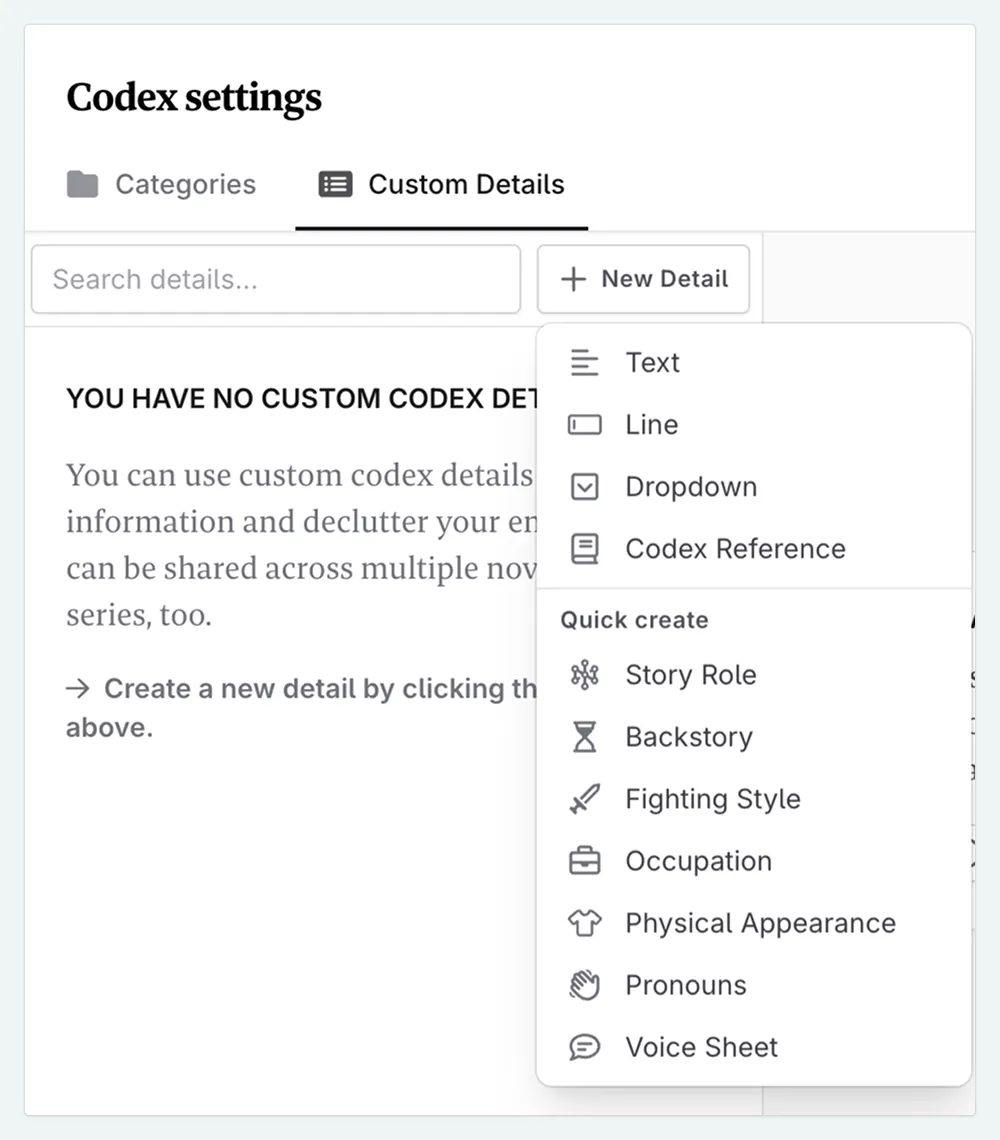Create a Story Role quick detail

690,675
